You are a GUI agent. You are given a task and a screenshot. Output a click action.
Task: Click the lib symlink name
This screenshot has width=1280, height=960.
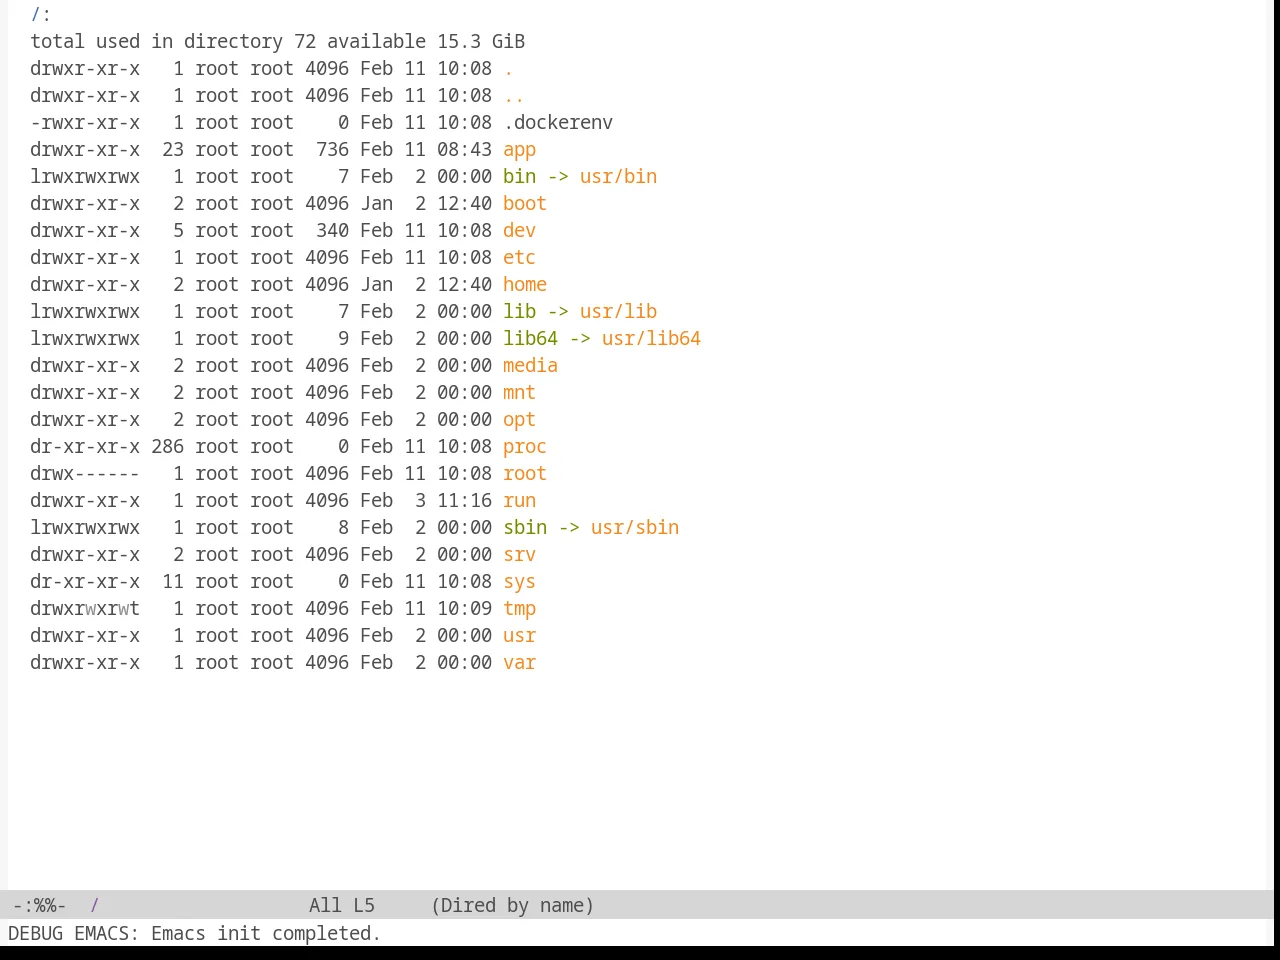(x=519, y=312)
